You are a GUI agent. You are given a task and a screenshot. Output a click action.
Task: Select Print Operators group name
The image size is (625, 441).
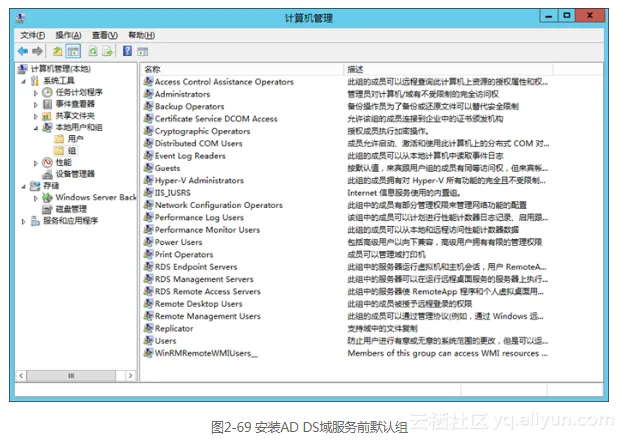coord(184,254)
